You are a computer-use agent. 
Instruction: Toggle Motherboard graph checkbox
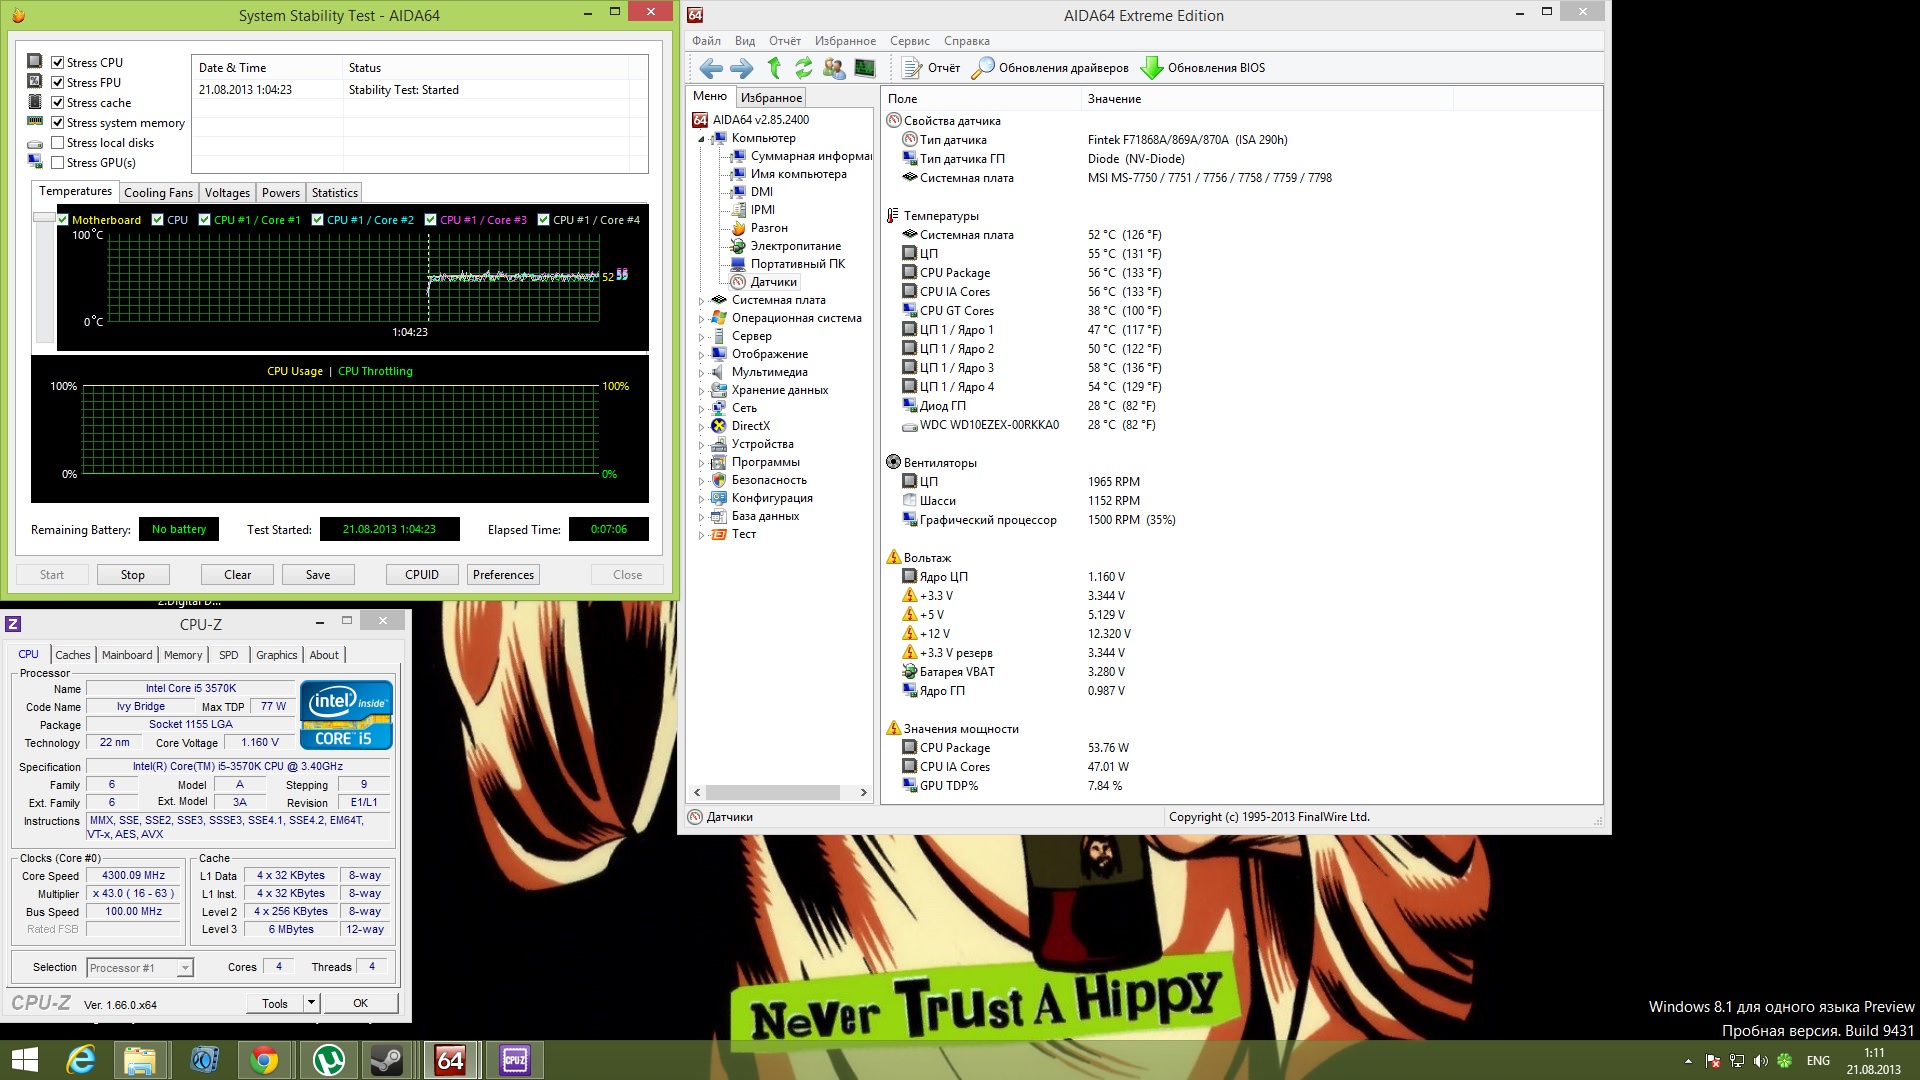click(63, 220)
